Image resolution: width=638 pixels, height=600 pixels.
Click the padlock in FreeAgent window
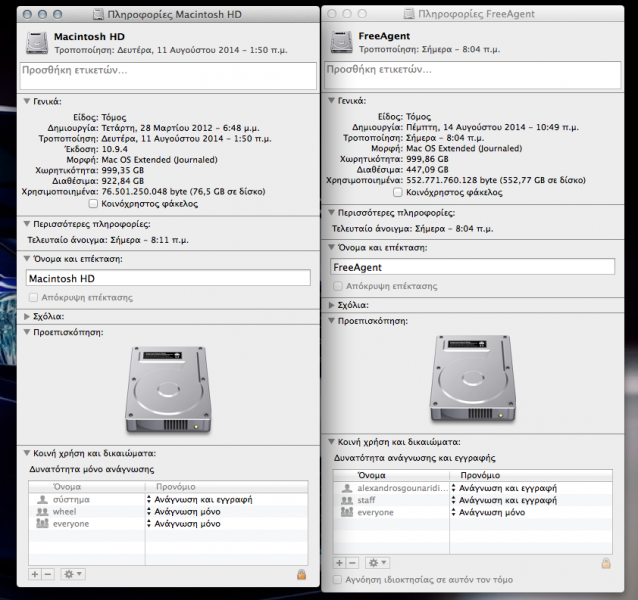(606, 563)
